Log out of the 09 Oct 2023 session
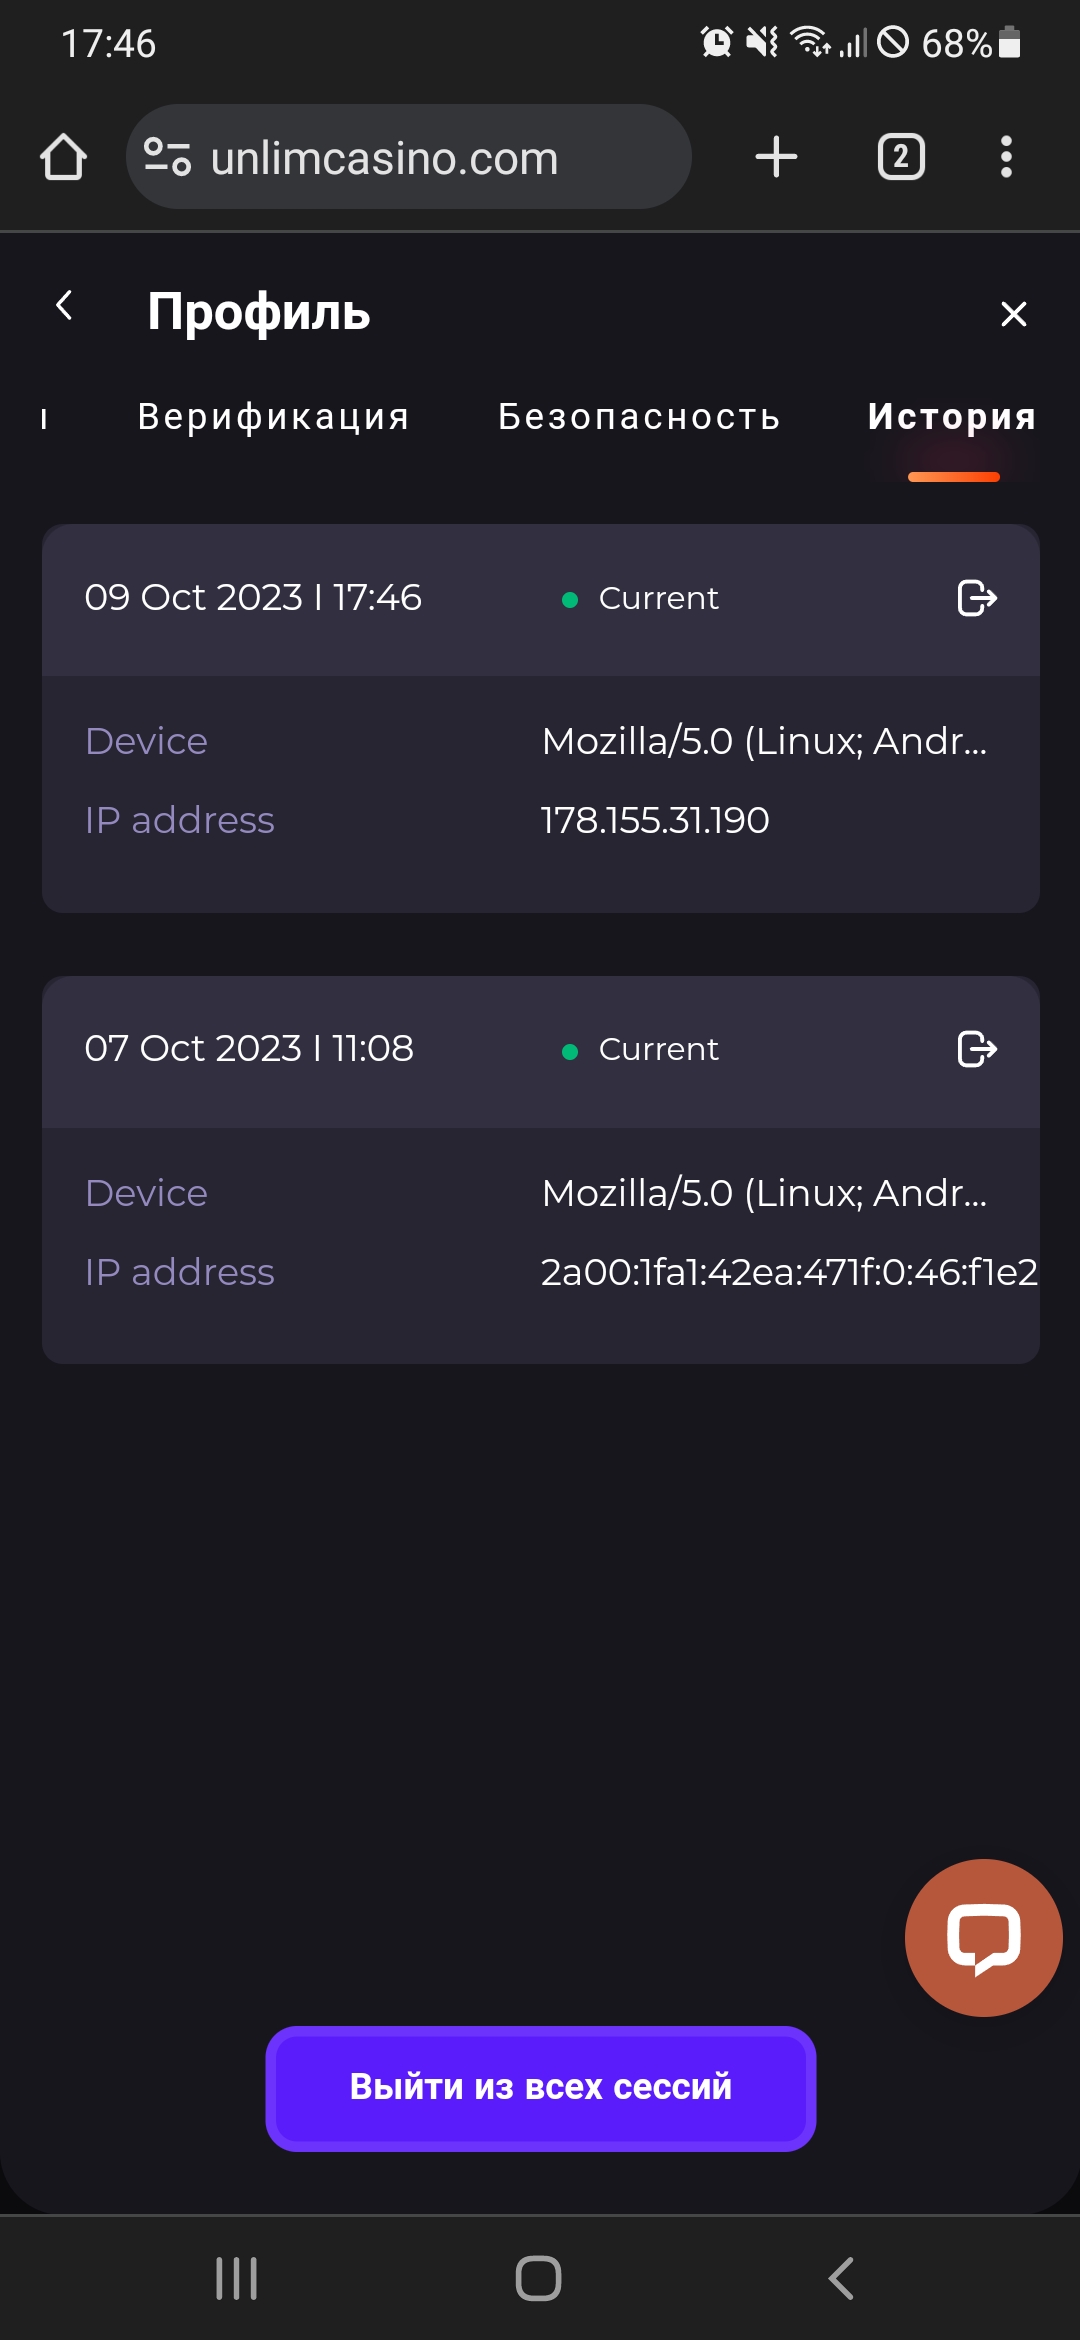1080x2340 pixels. tap(976, 598)
